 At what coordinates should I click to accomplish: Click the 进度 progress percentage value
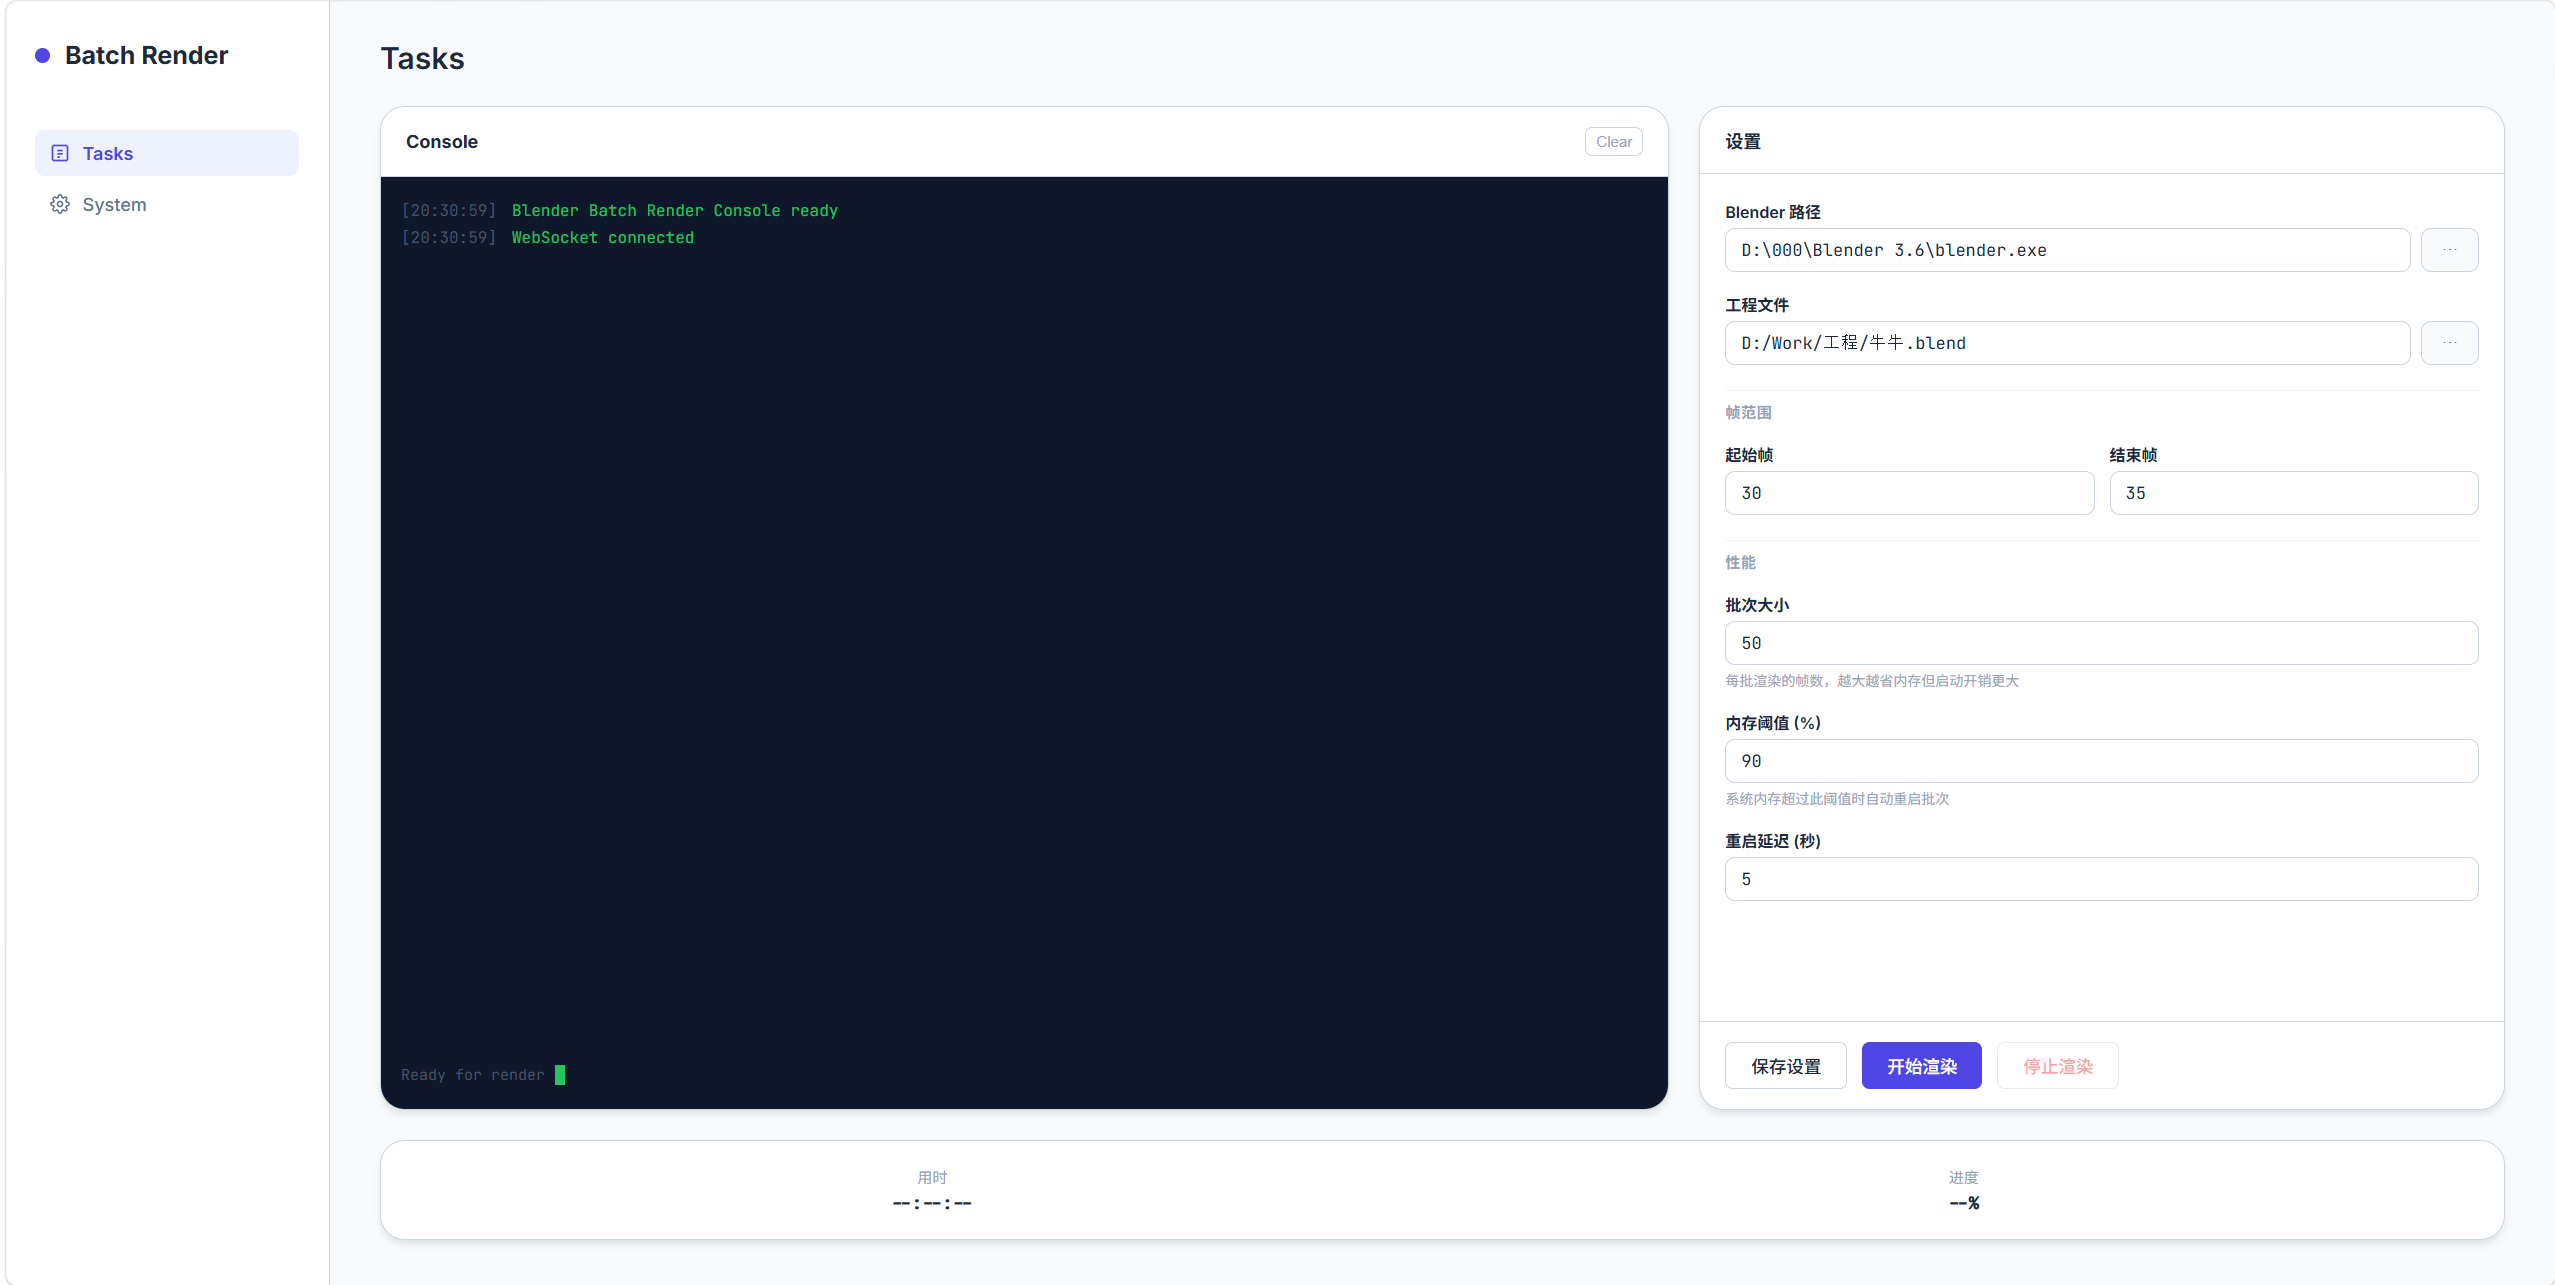tap(1964, 1203)
